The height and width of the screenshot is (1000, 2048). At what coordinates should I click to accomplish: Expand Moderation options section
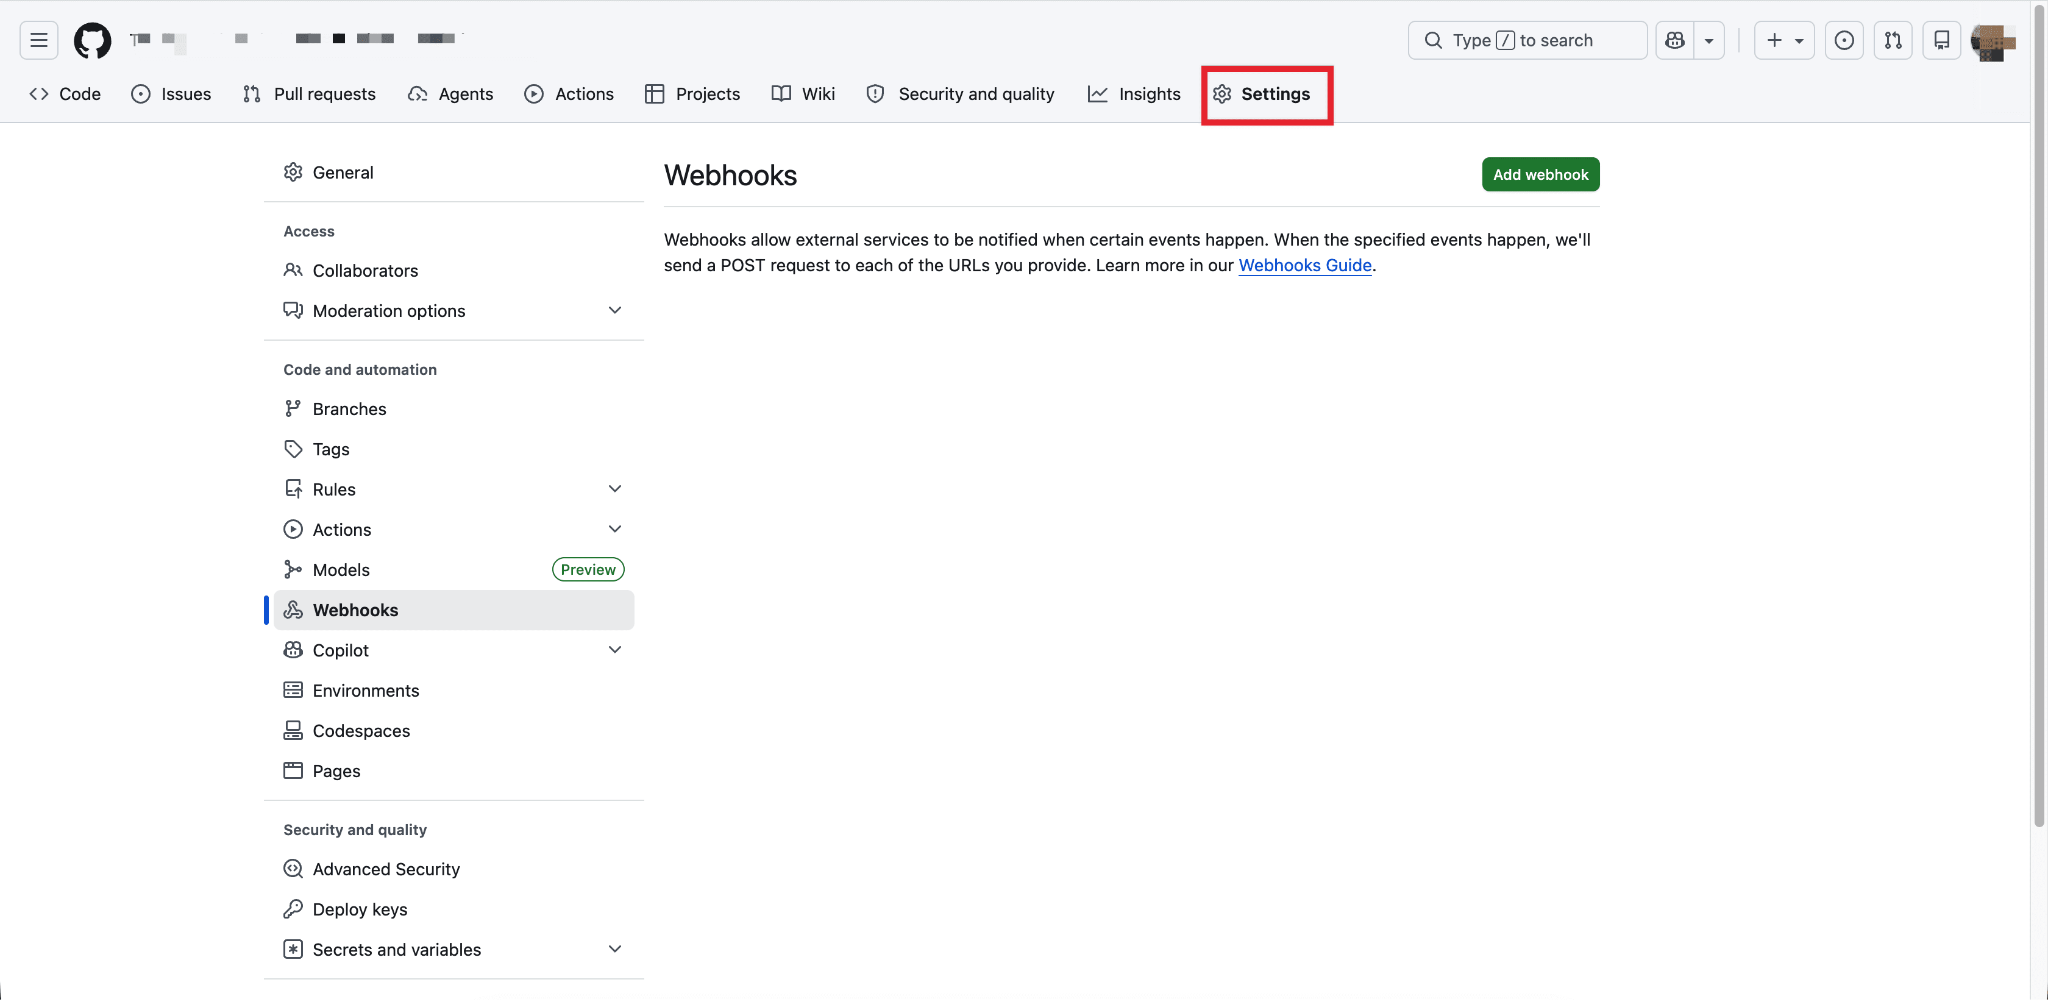coord(614,311)
